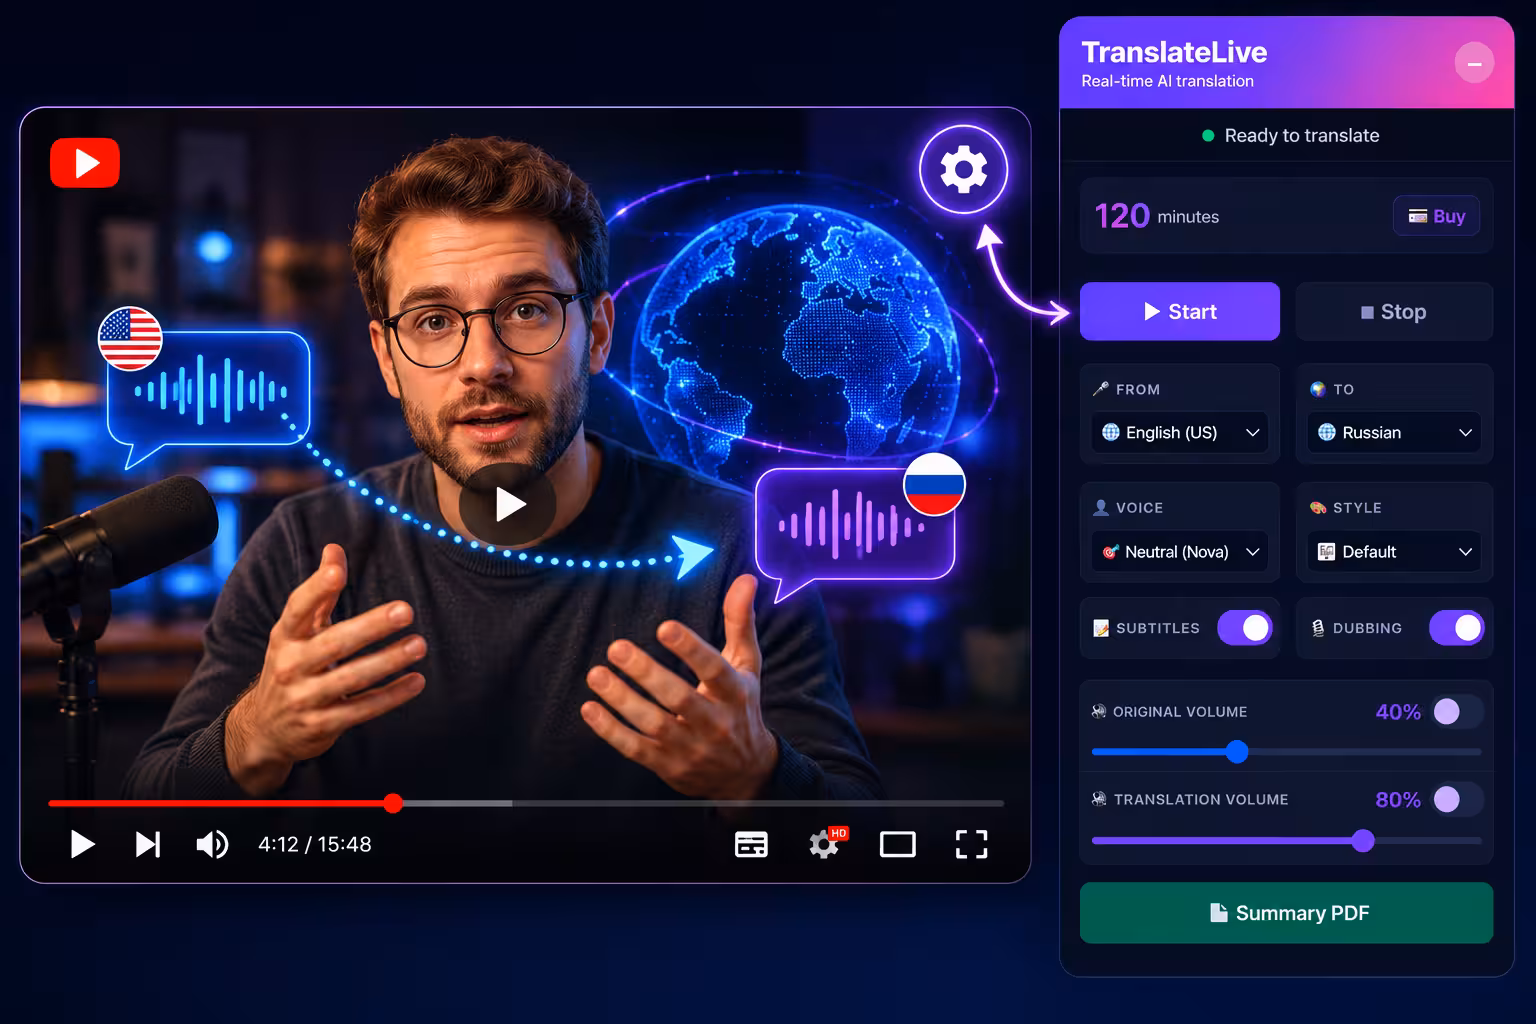
Task: Click the US flag speech bubble
Action: point(208,392)
